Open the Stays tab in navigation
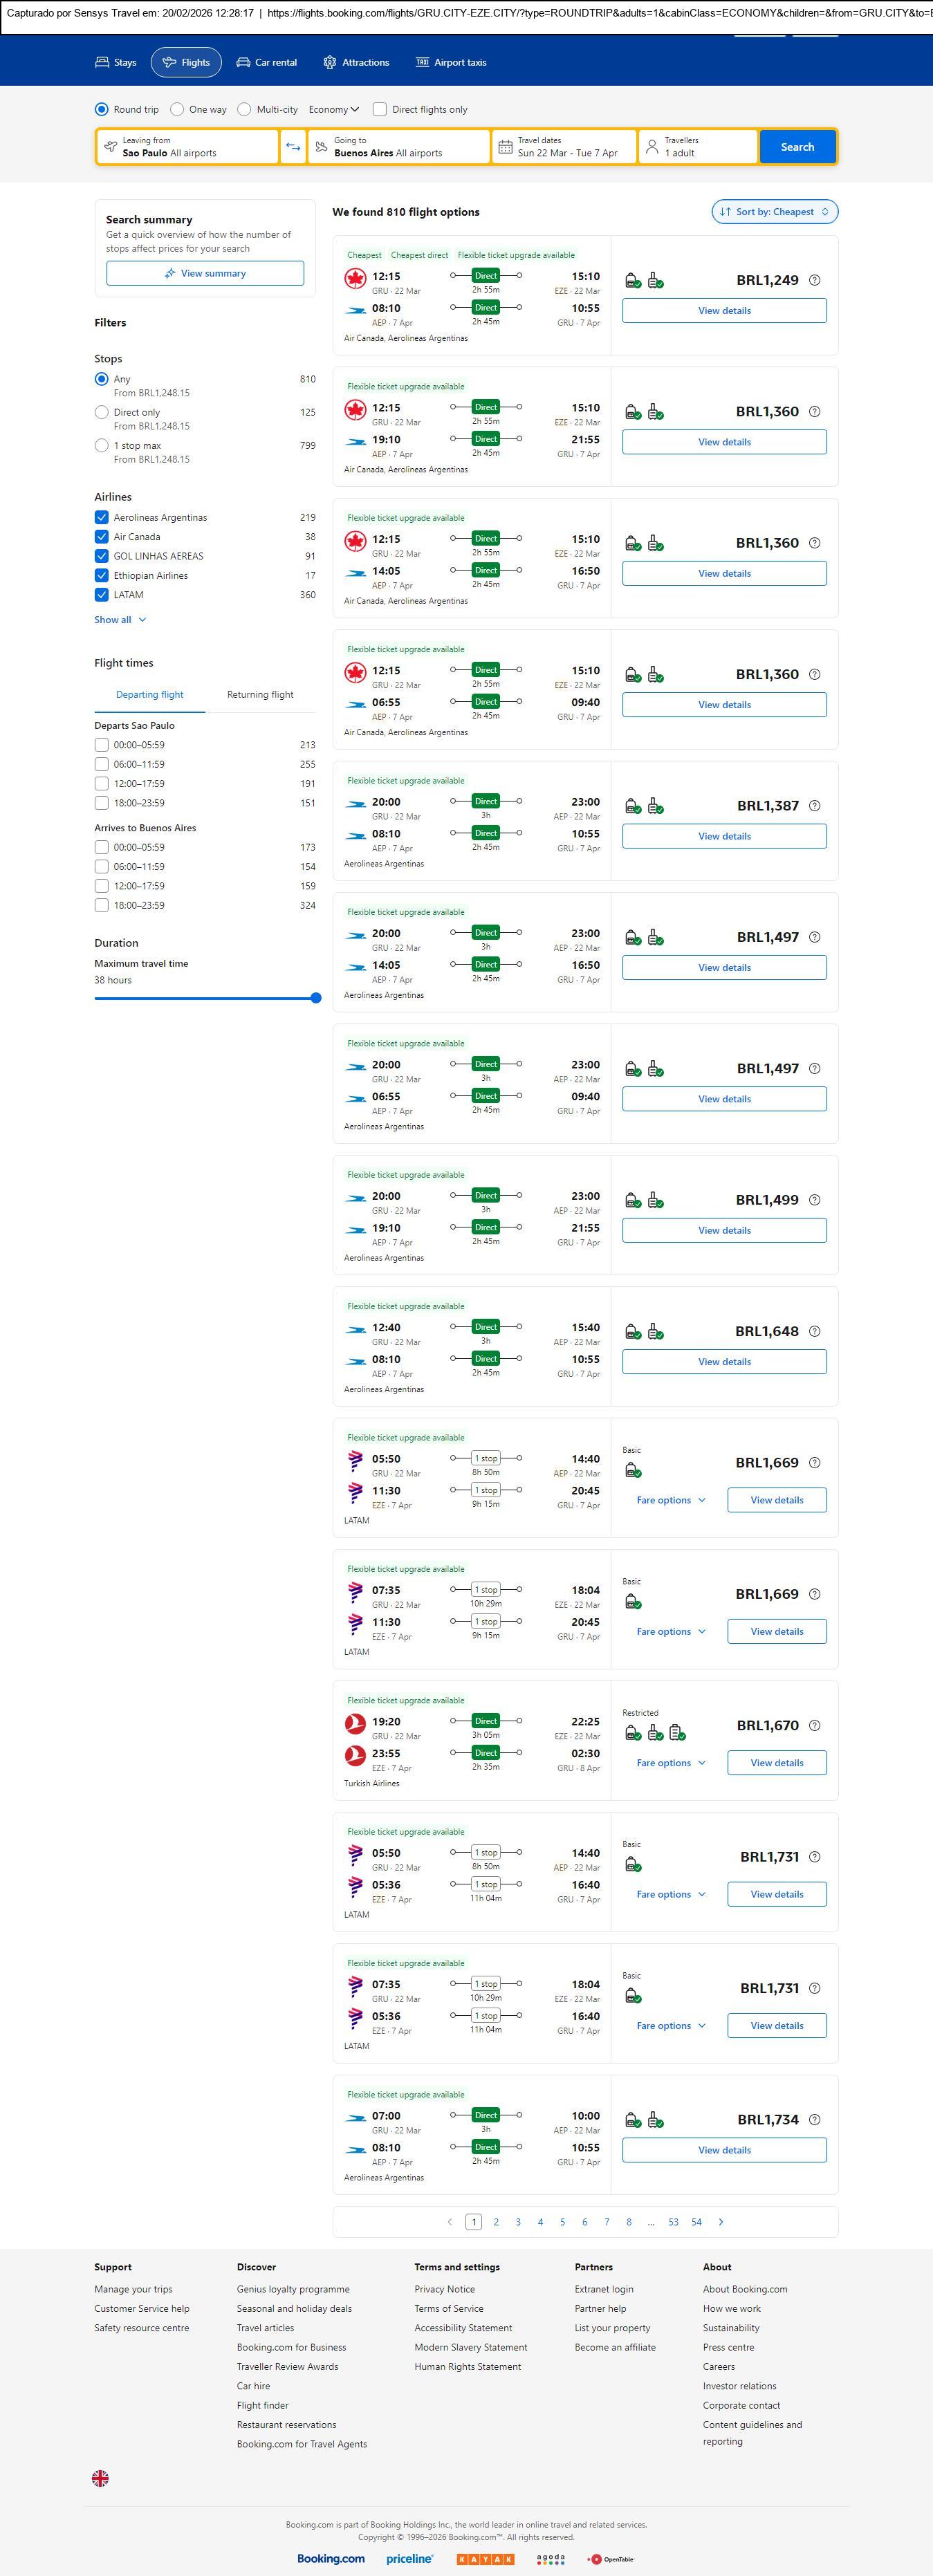Image resolution: width=933 pixels, height=2576 pixels. (116, 62)
